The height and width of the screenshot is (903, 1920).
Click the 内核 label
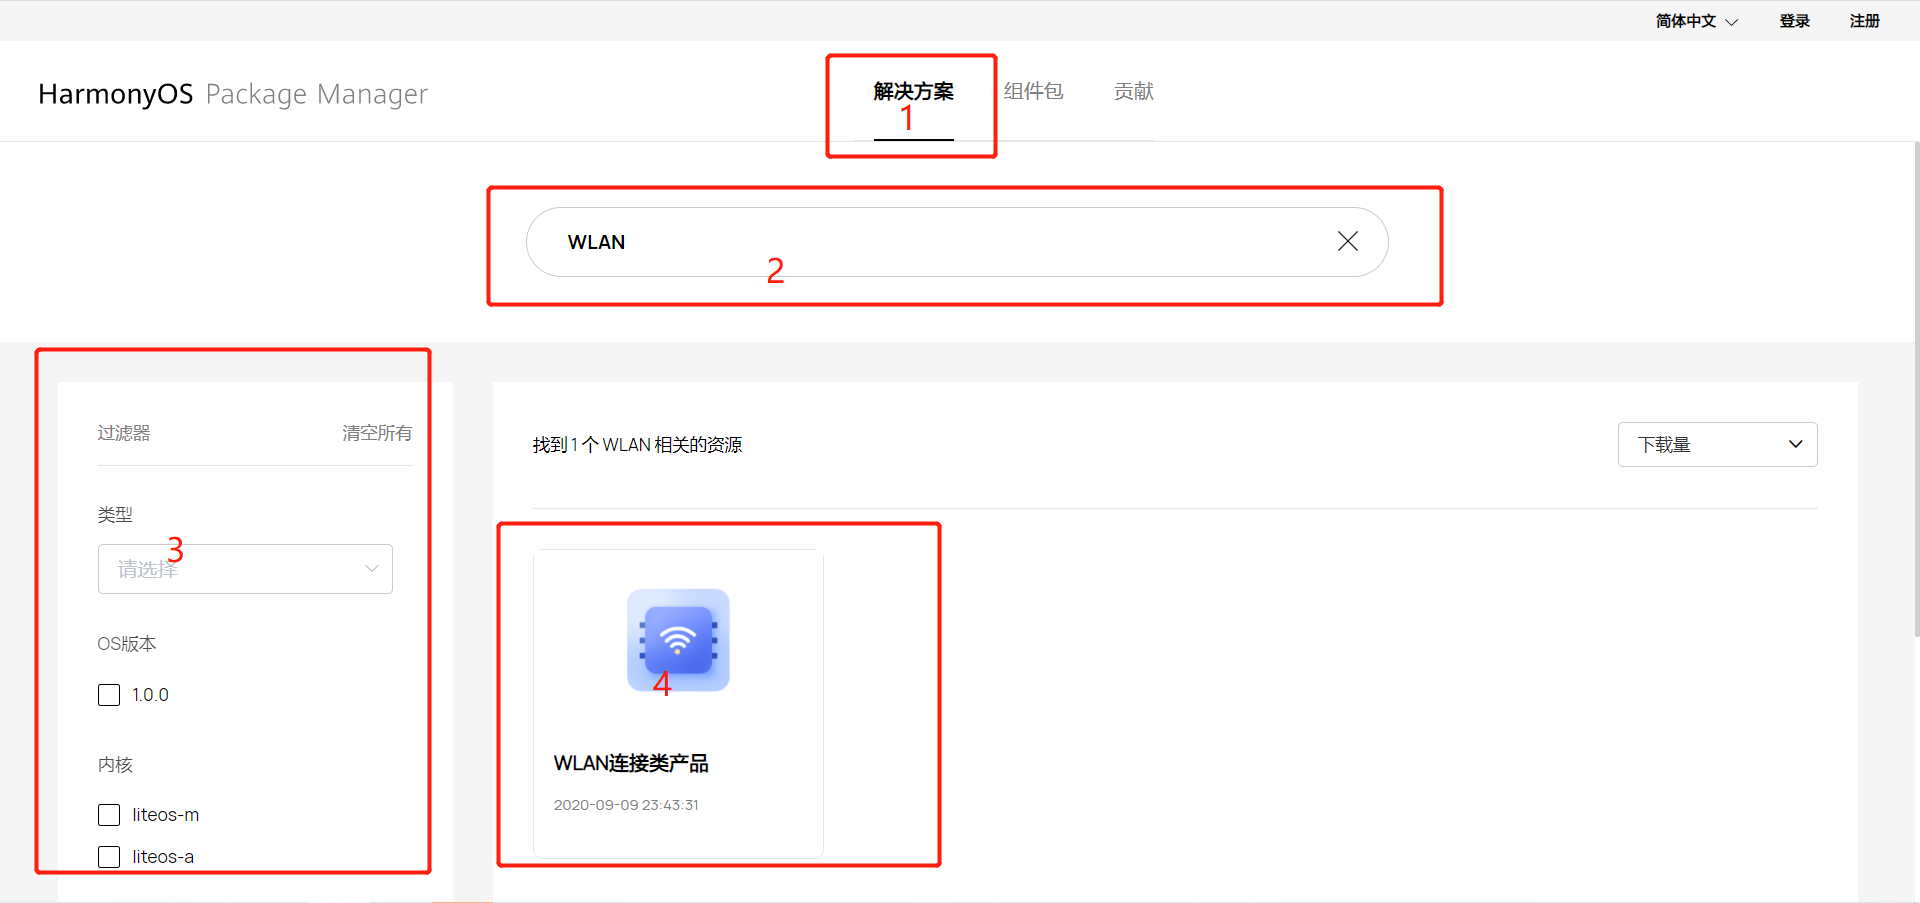(x=115, y=765)
